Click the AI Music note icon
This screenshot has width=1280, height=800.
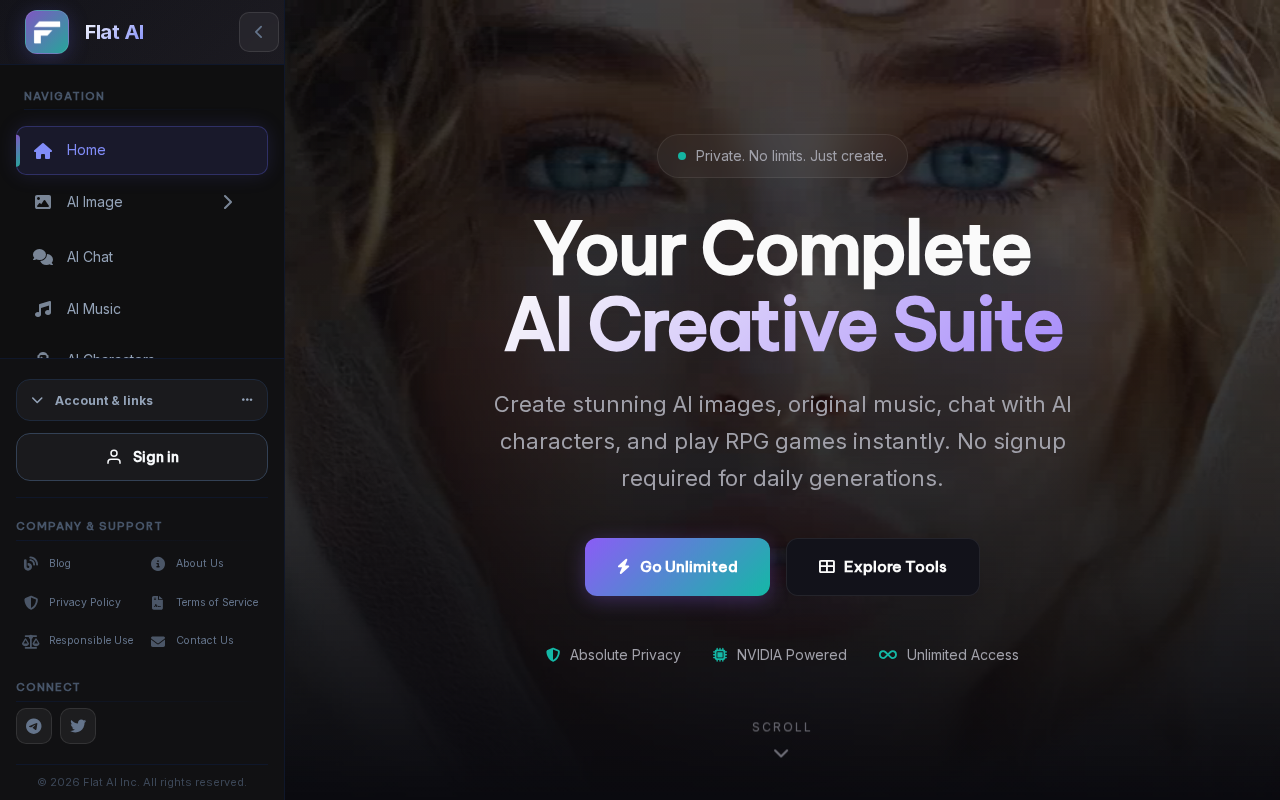coord(43,309)
